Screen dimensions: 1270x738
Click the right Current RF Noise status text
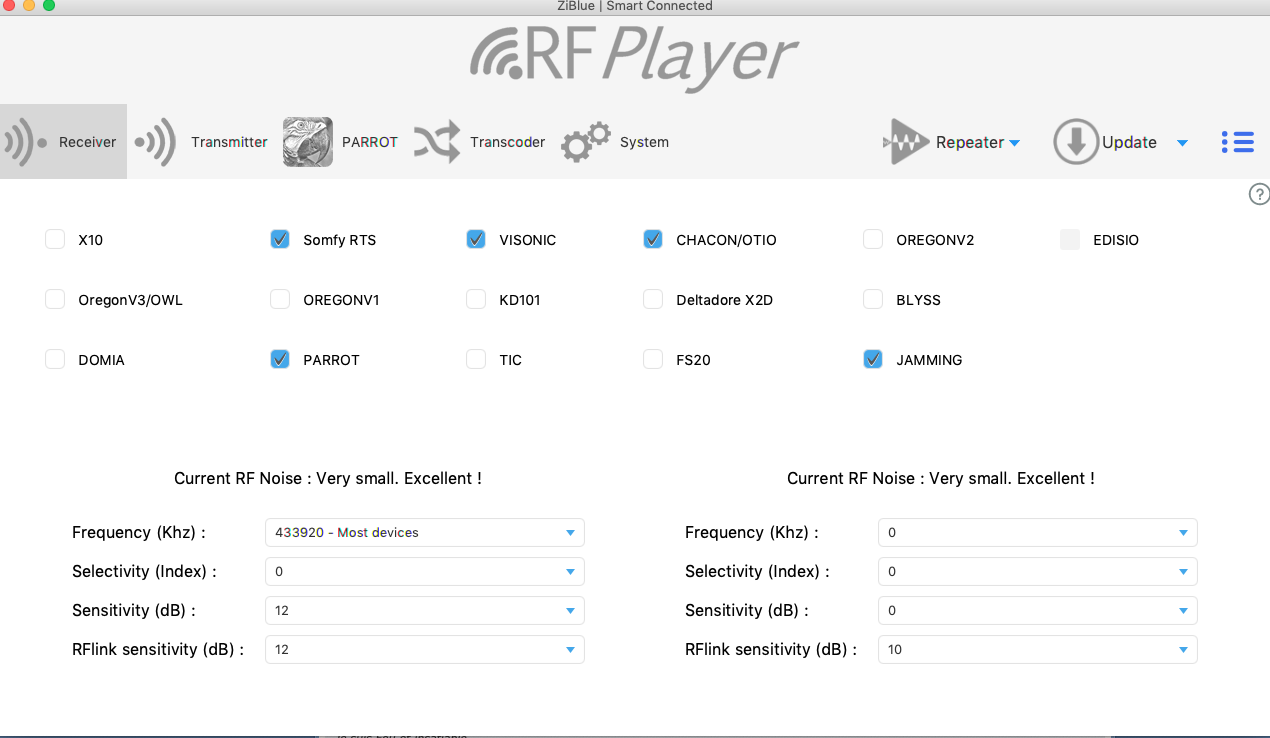tap(941, 478)
